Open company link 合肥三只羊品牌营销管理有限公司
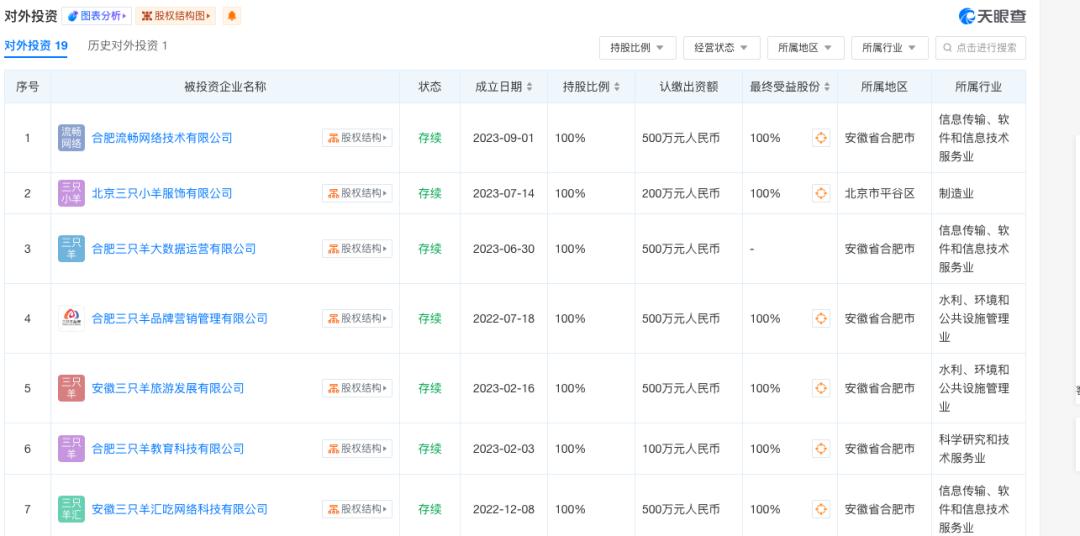The width and height of the screenshot is (1080, 536). (180, 318)
